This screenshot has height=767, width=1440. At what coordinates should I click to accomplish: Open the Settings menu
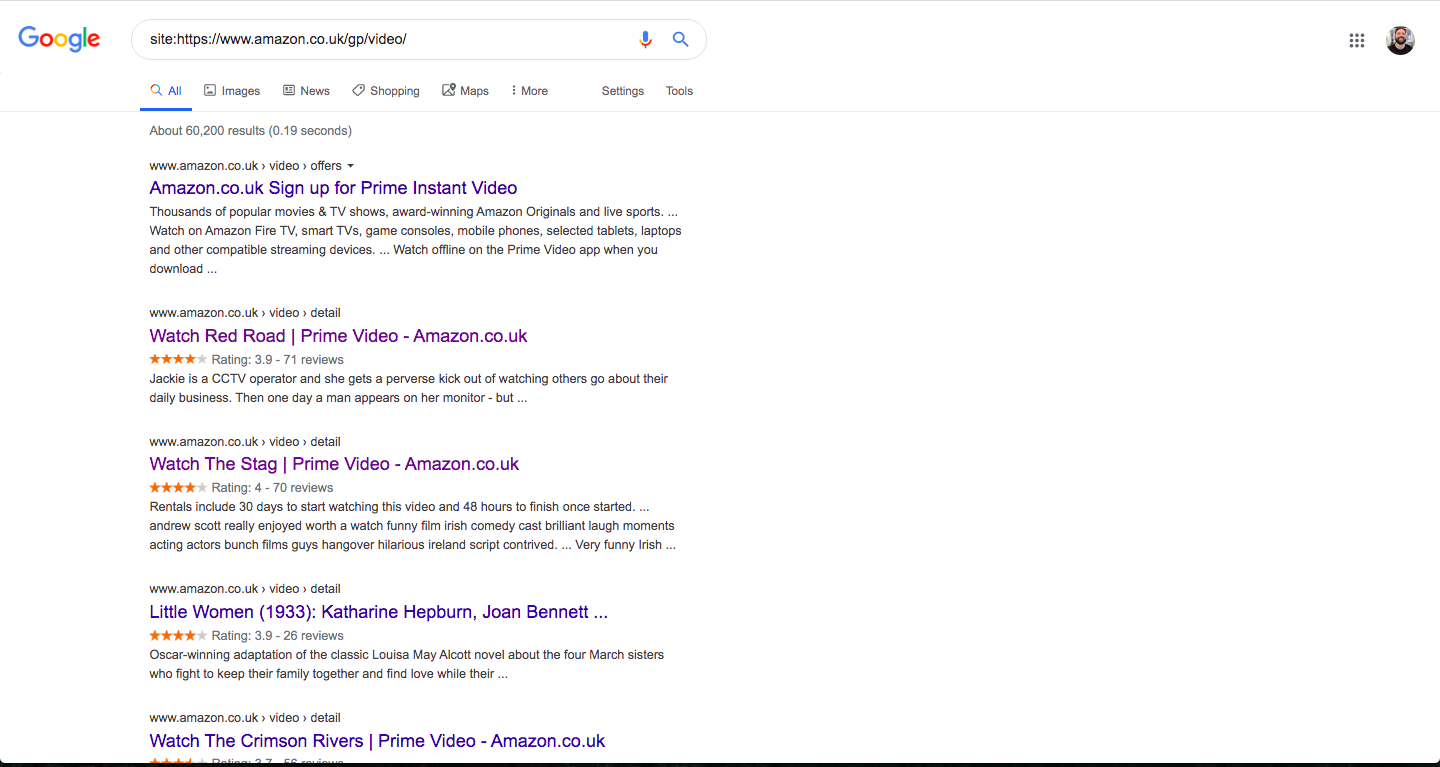coord(622,91)
